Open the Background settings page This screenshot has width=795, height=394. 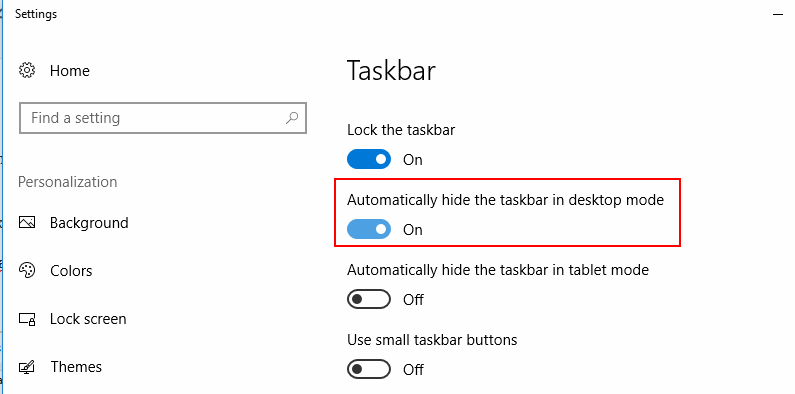tap(89, 223)
